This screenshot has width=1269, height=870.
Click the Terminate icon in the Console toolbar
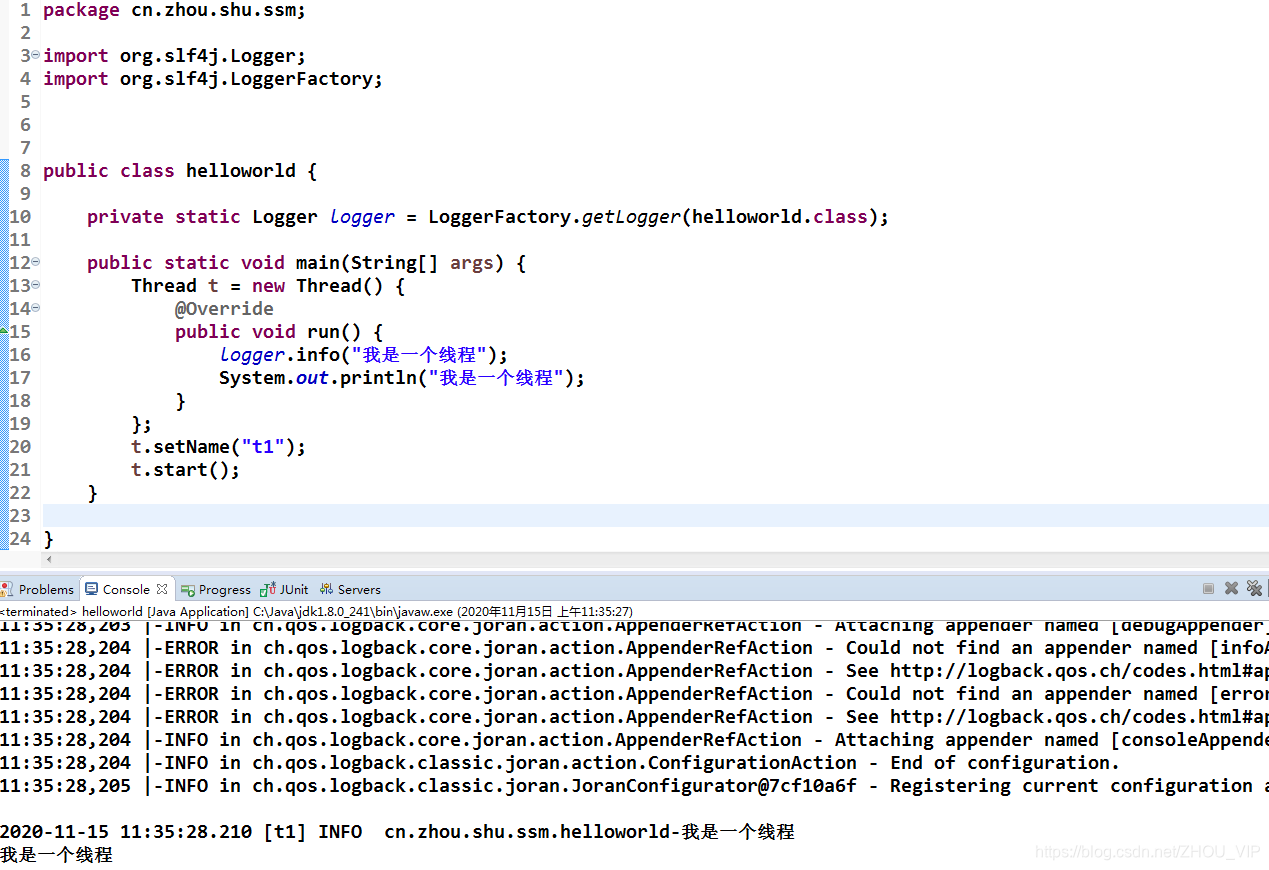[1208, 589]
